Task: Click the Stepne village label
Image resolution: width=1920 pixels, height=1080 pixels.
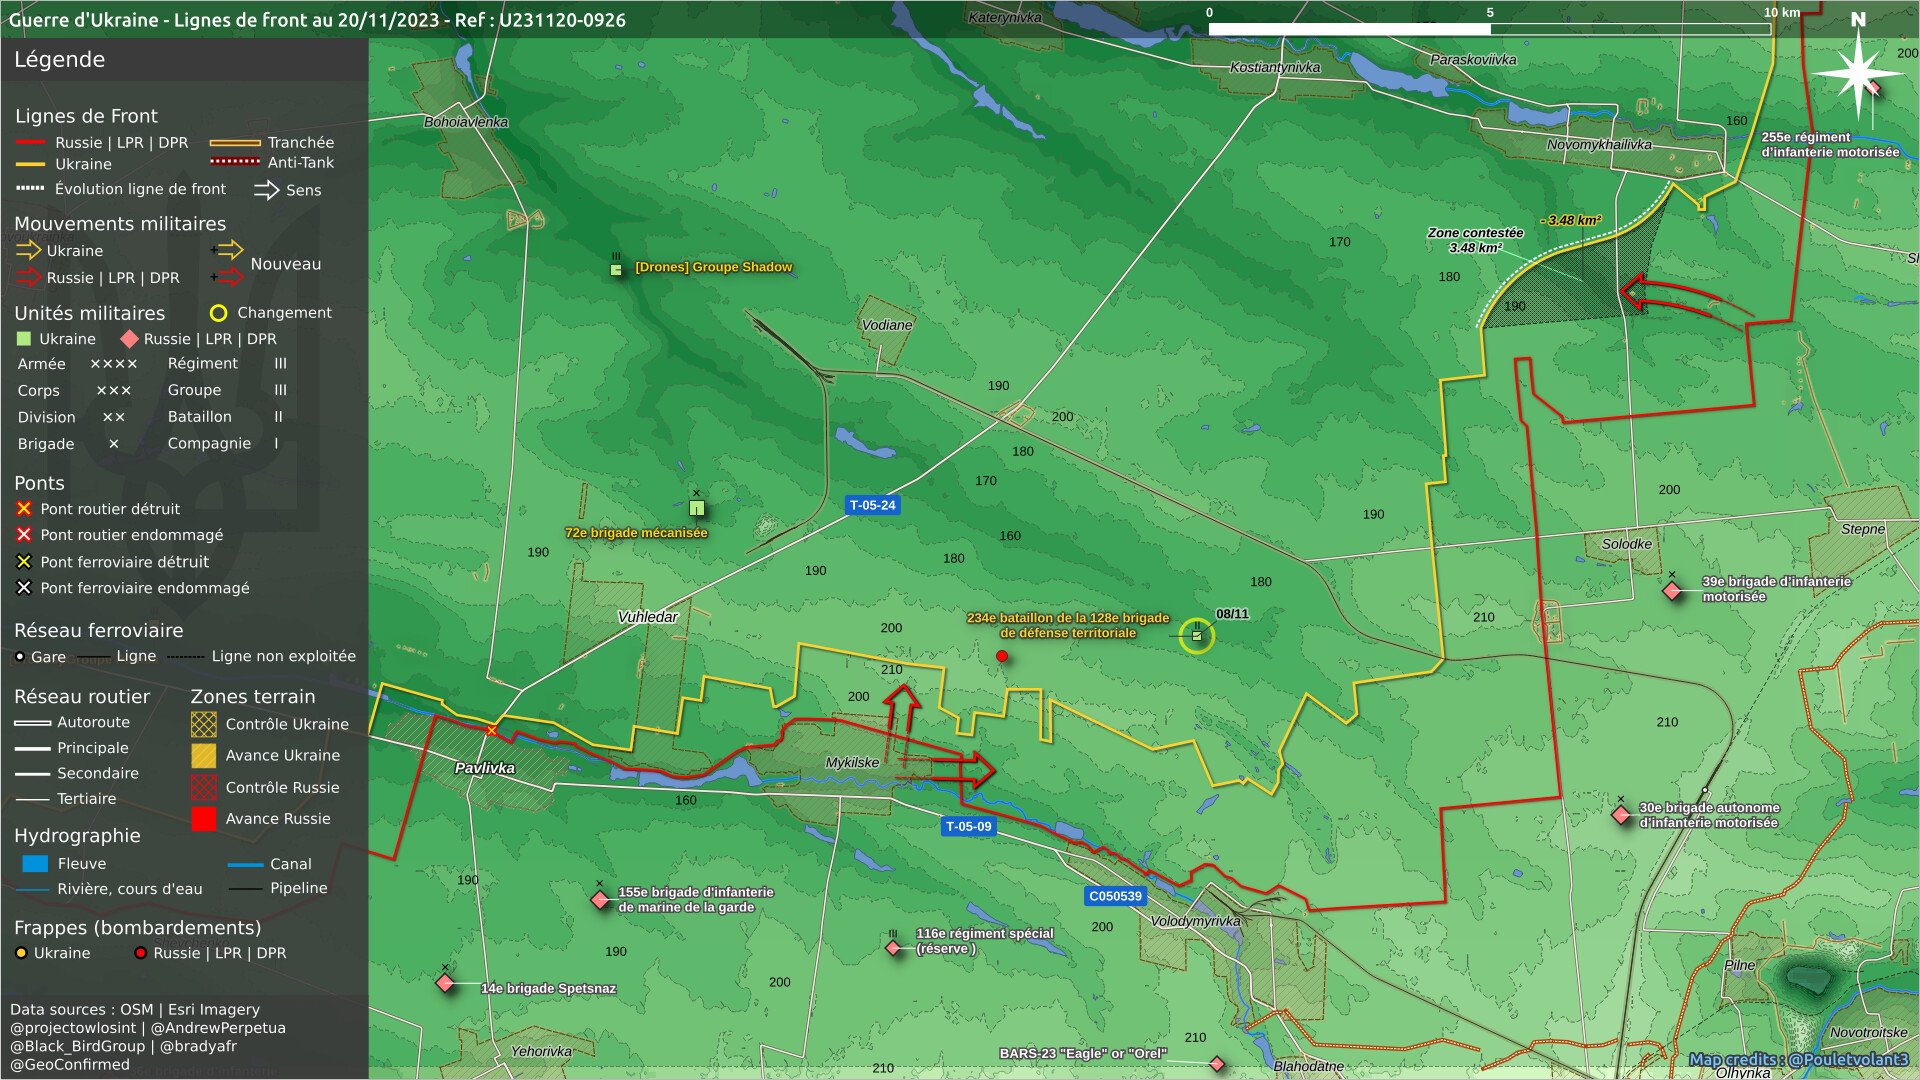Action: click(1863, 529)
